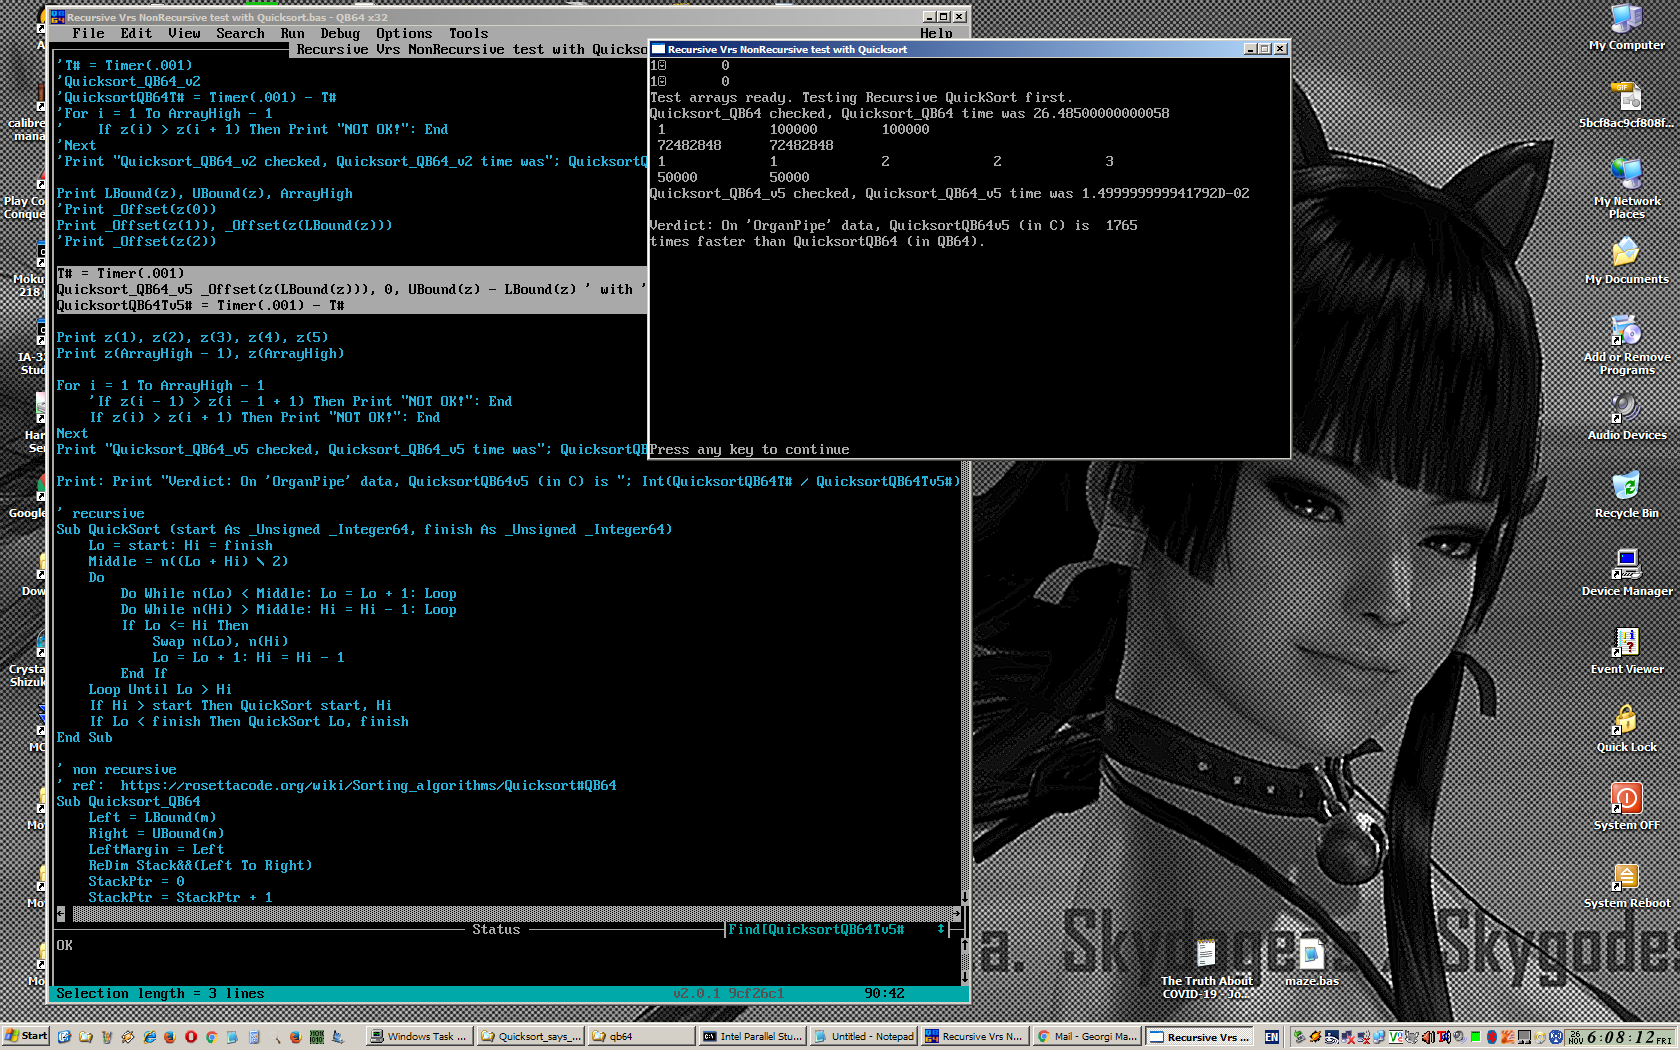
Task: Click the OK status message
Action: tap(64, 945)
